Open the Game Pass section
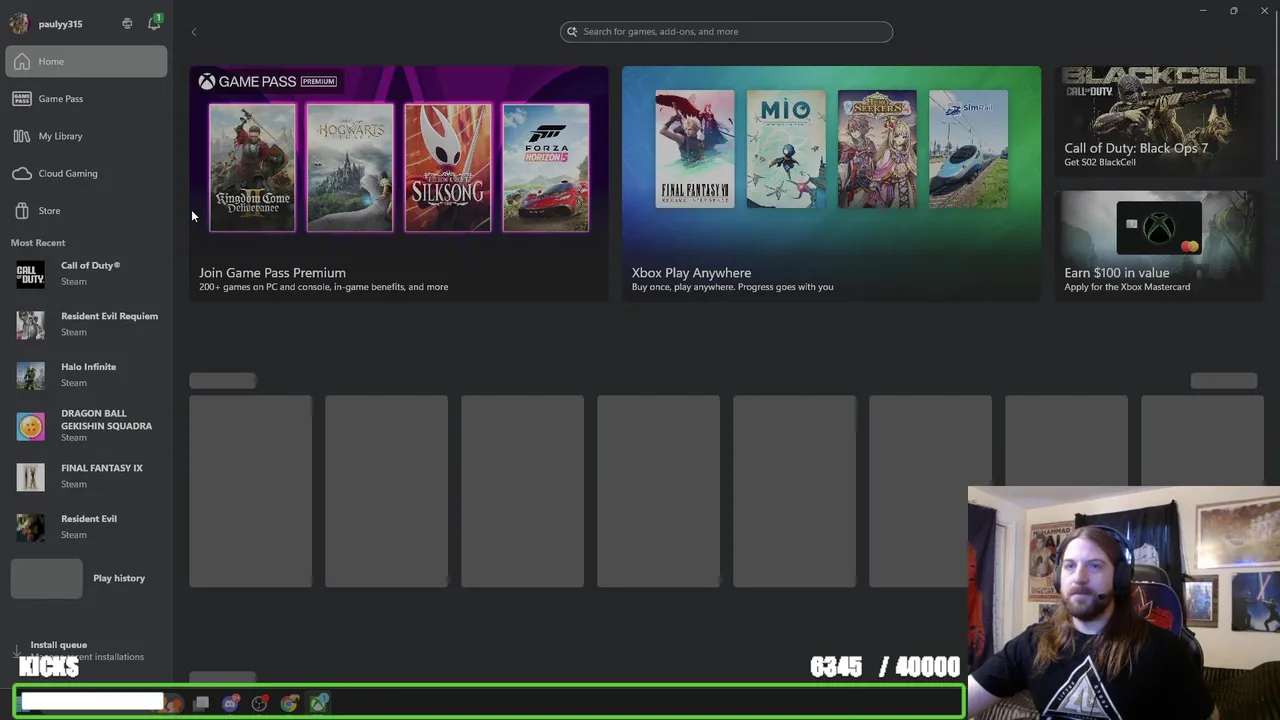 tap(86, 99)
